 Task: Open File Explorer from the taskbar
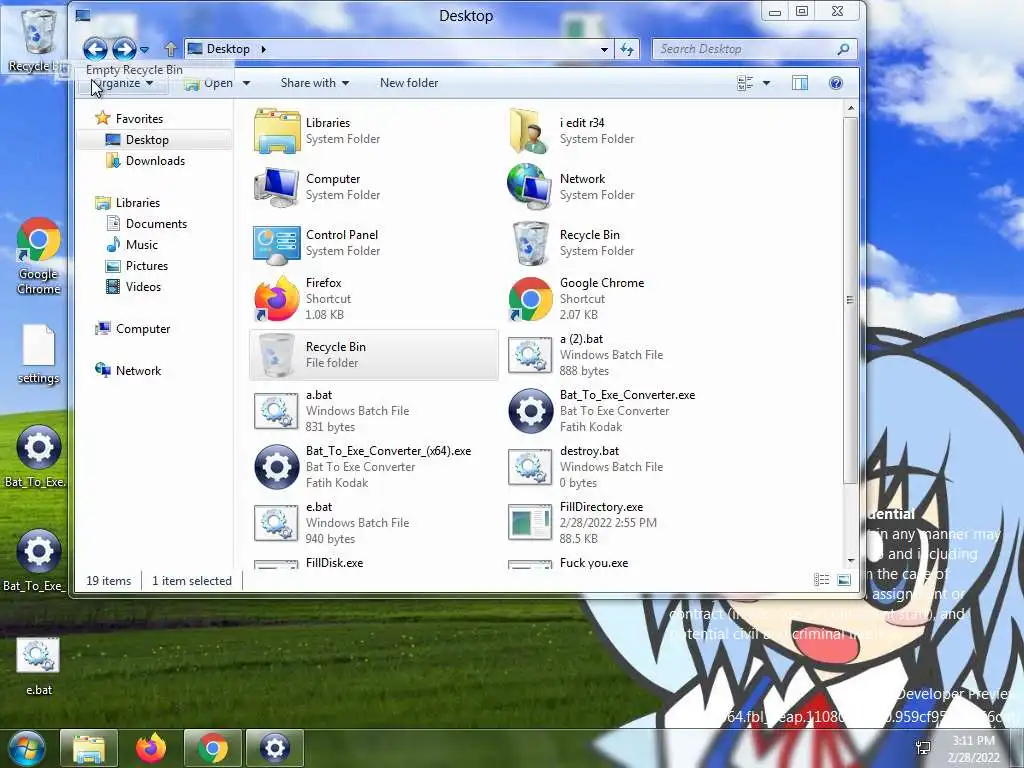pos(89,748)
